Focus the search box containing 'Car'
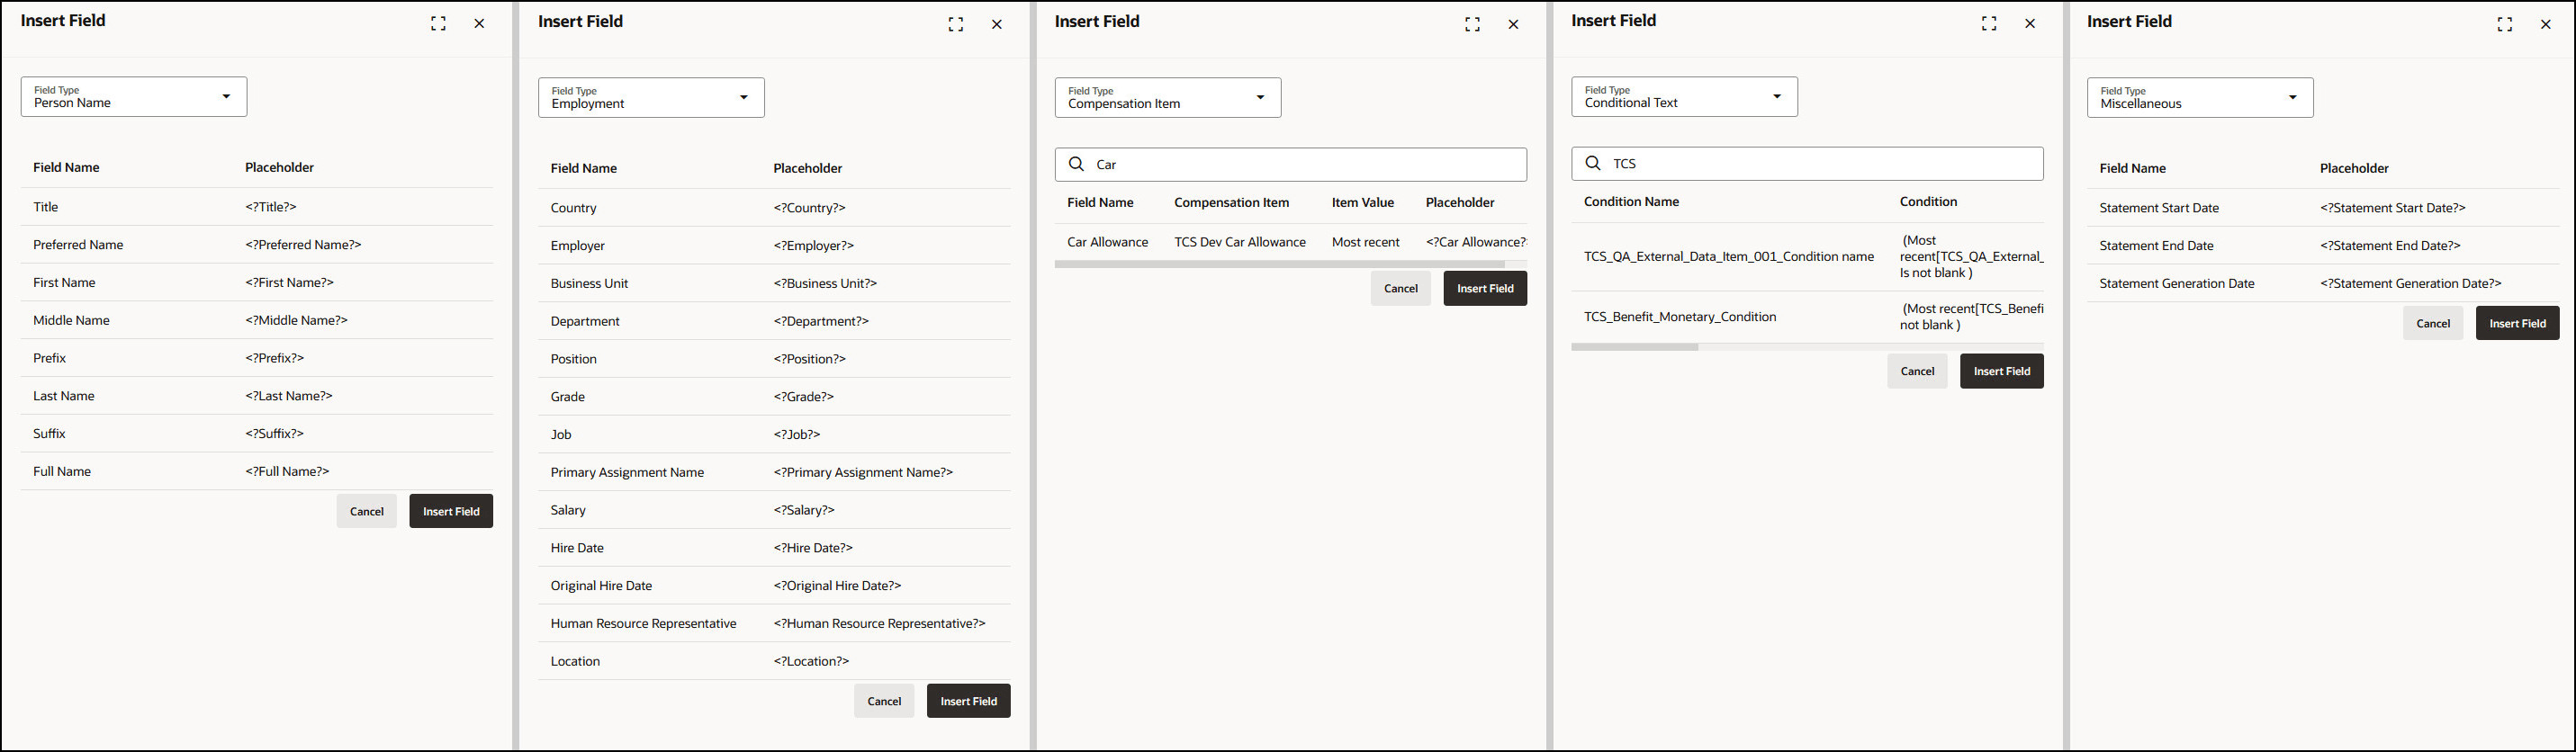This screenshot has width=2576, height=752. point(1291,164)
